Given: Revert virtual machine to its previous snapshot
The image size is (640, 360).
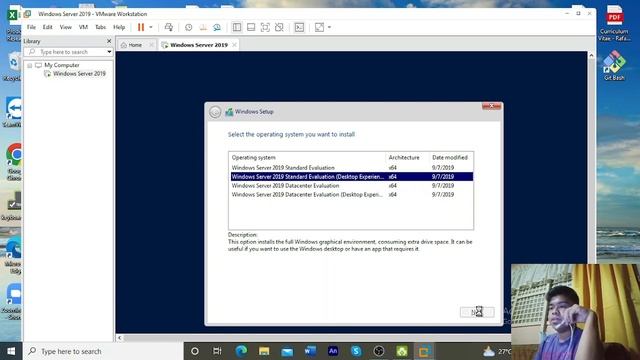Looking at the screenshot, I should [x=203, y=27].
